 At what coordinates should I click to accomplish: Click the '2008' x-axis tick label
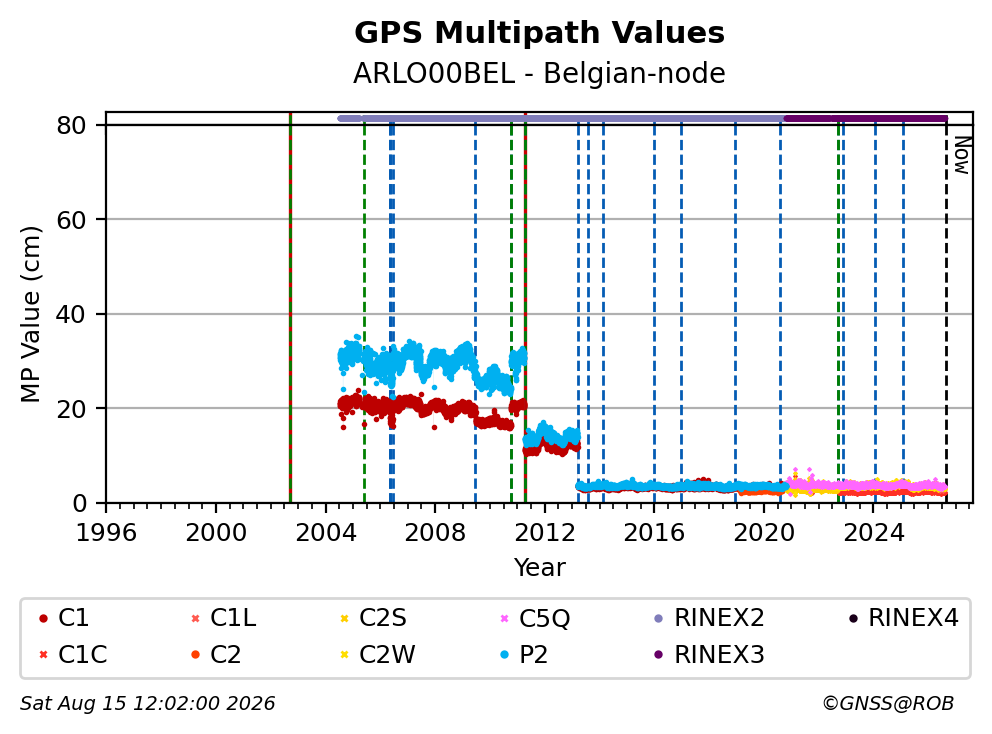[x=435, y=533]
